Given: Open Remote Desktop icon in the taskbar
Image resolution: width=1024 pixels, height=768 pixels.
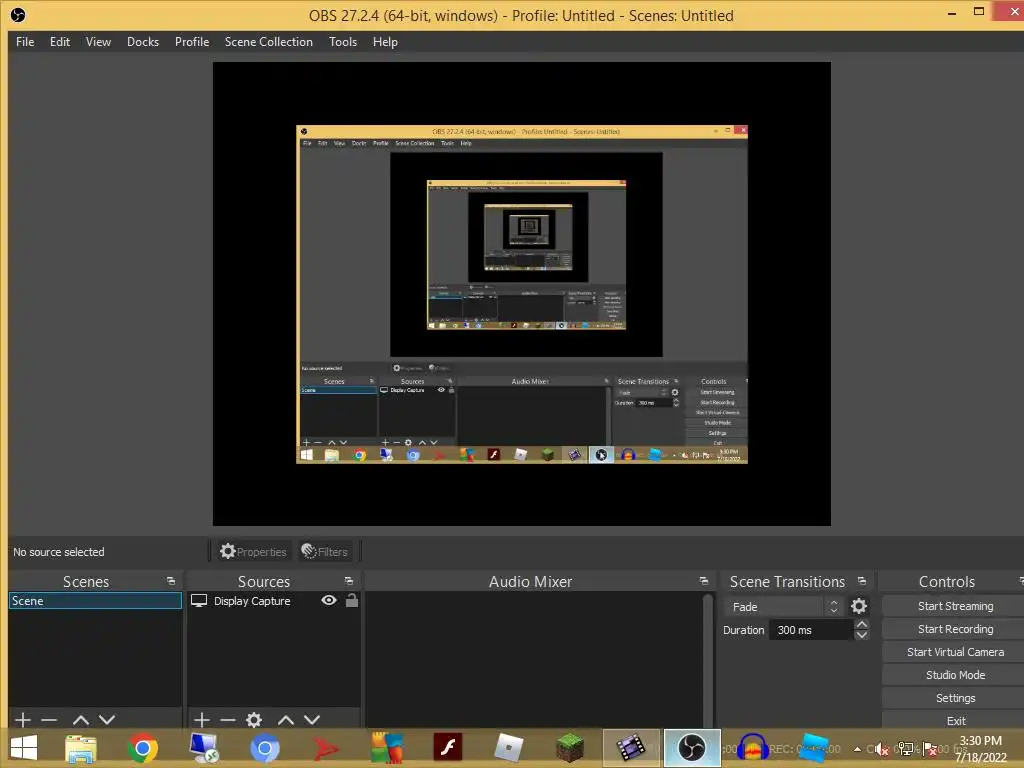Looking at the screenshot, I should (x=204, y=748).
